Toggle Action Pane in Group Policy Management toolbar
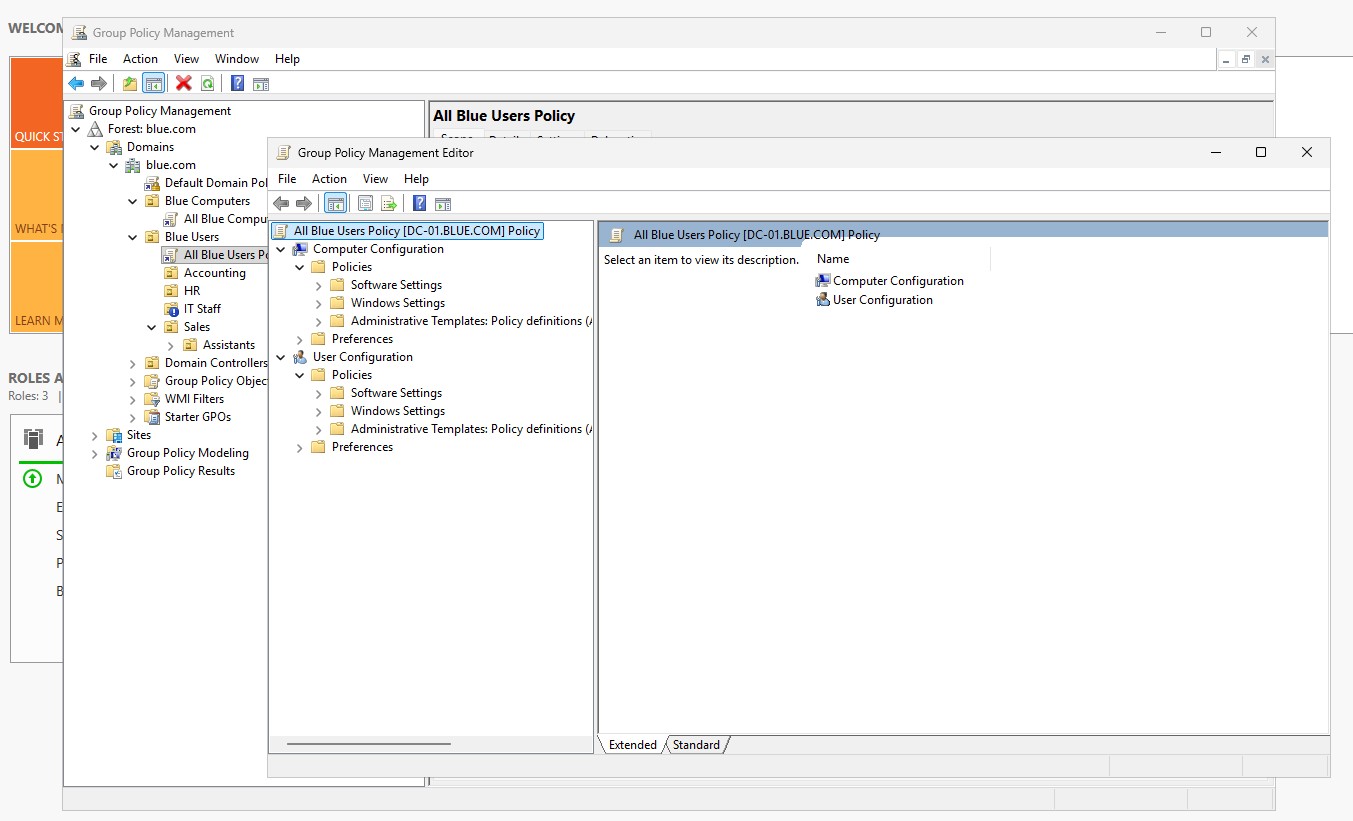Image resolution: width=1353 pixels, height=821 pixels. [261, 83]
